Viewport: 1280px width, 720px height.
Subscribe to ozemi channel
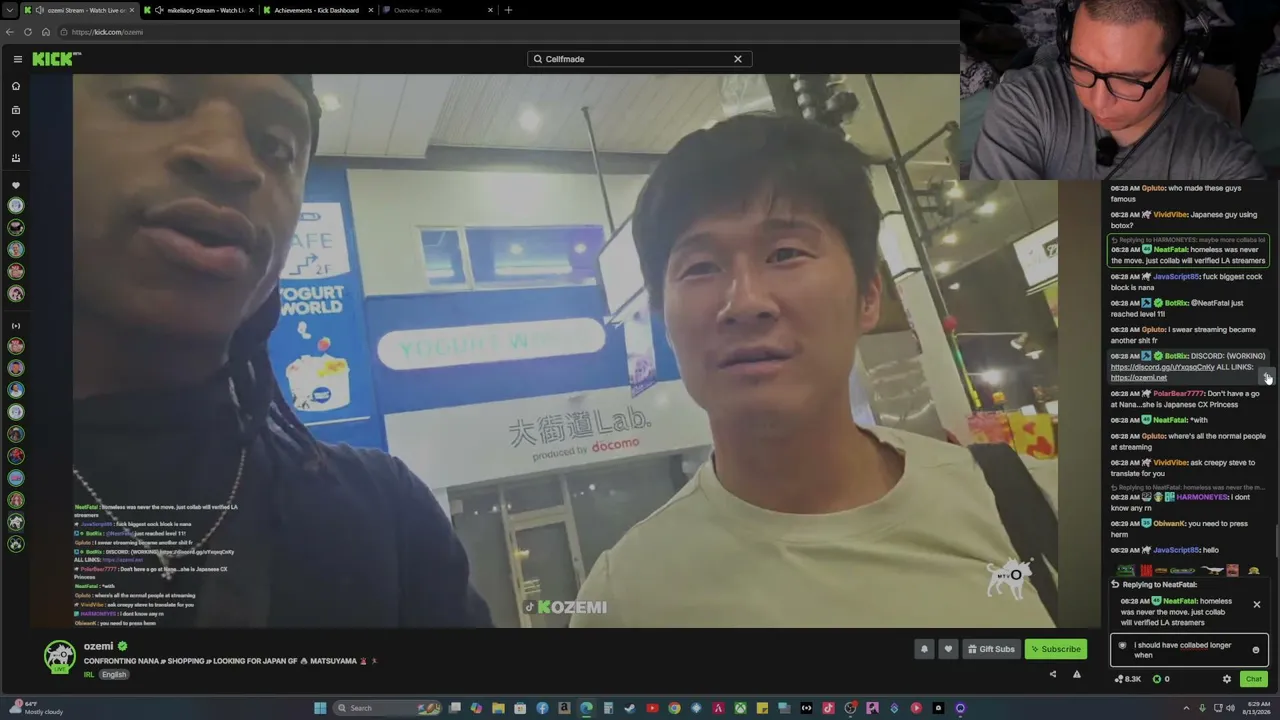point(1056,649)
